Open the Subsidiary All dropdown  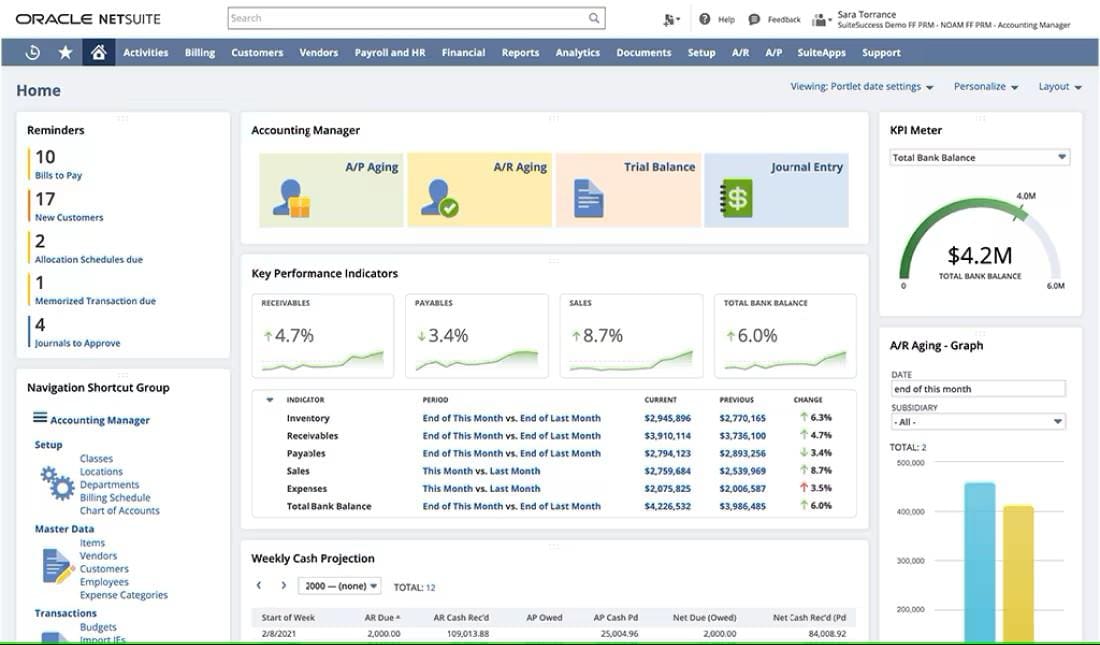tap(978, 422)
